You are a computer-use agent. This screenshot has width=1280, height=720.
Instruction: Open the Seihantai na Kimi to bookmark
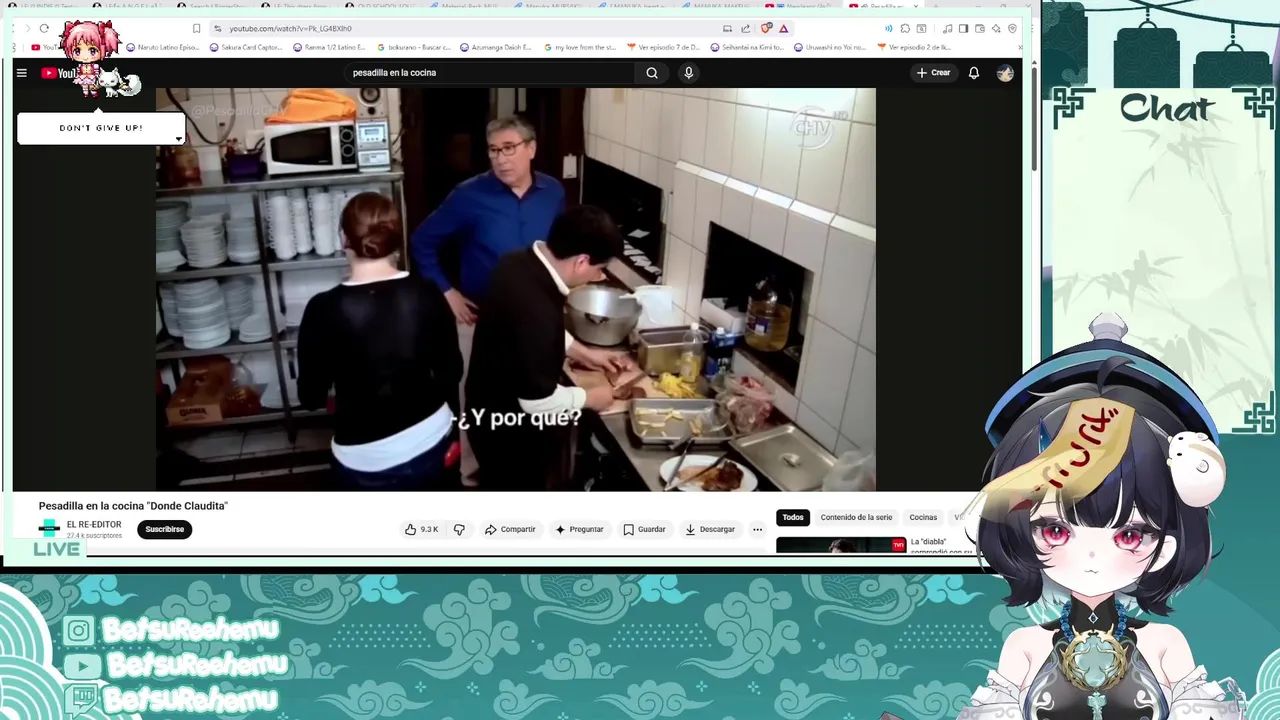748,47
